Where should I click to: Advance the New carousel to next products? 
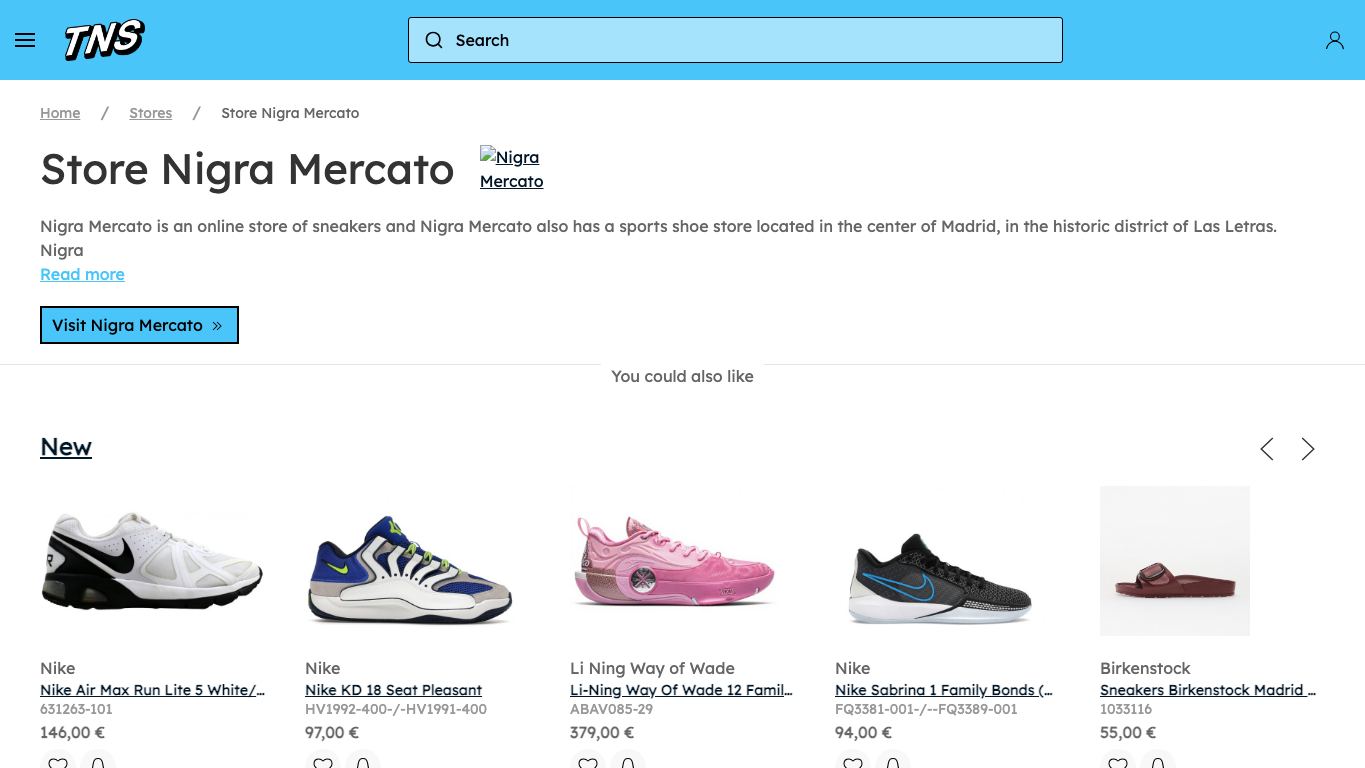coord(1308,449)
